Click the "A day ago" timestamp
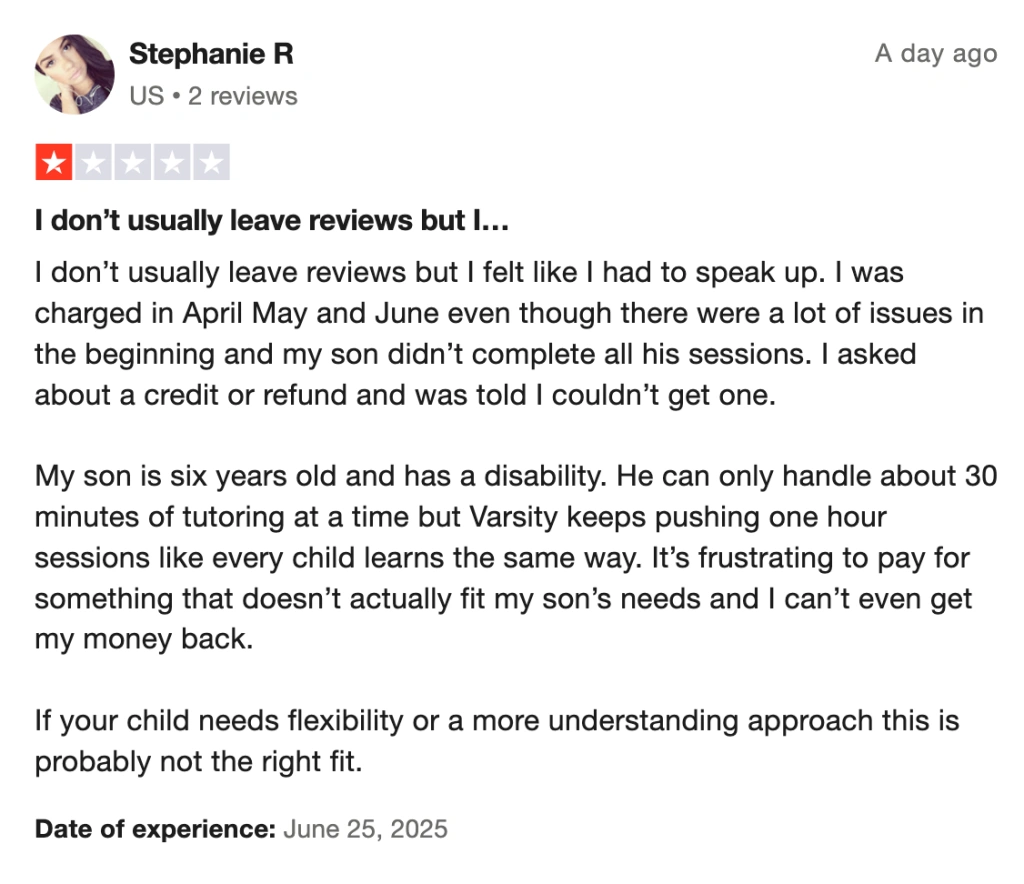1024x884 pixels. click(x=936, y=54)
